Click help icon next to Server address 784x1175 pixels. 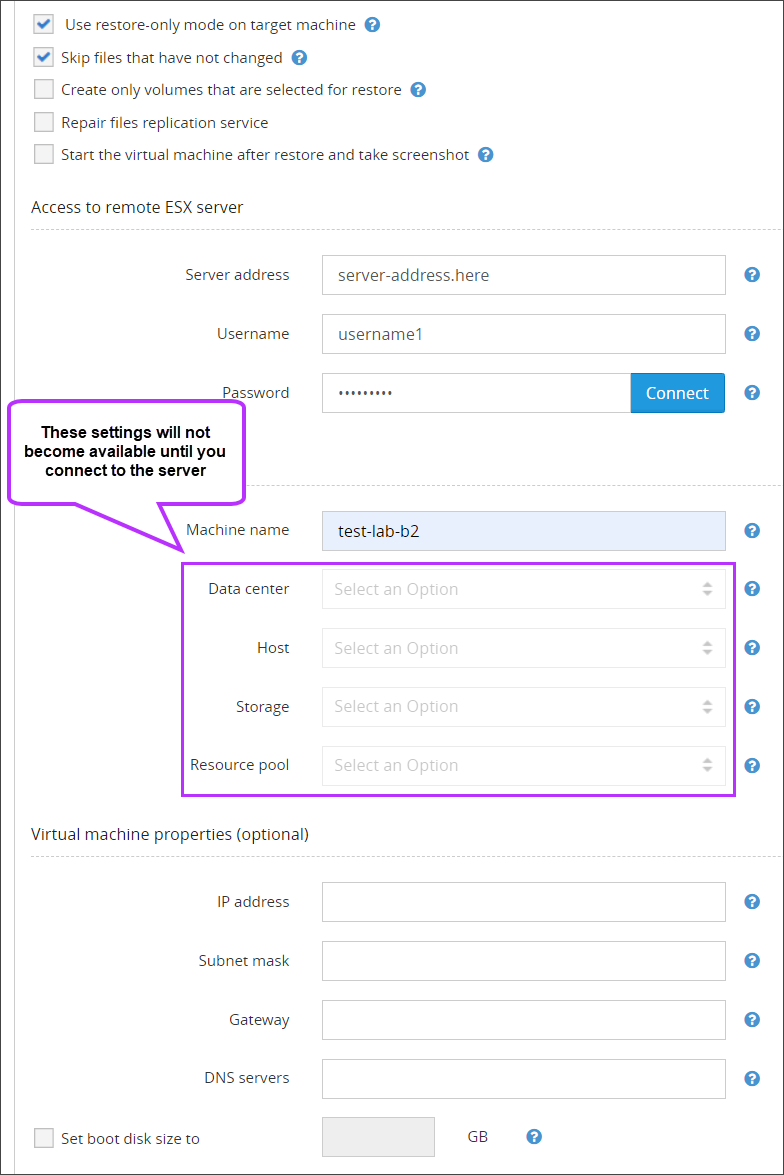[752, 275]
